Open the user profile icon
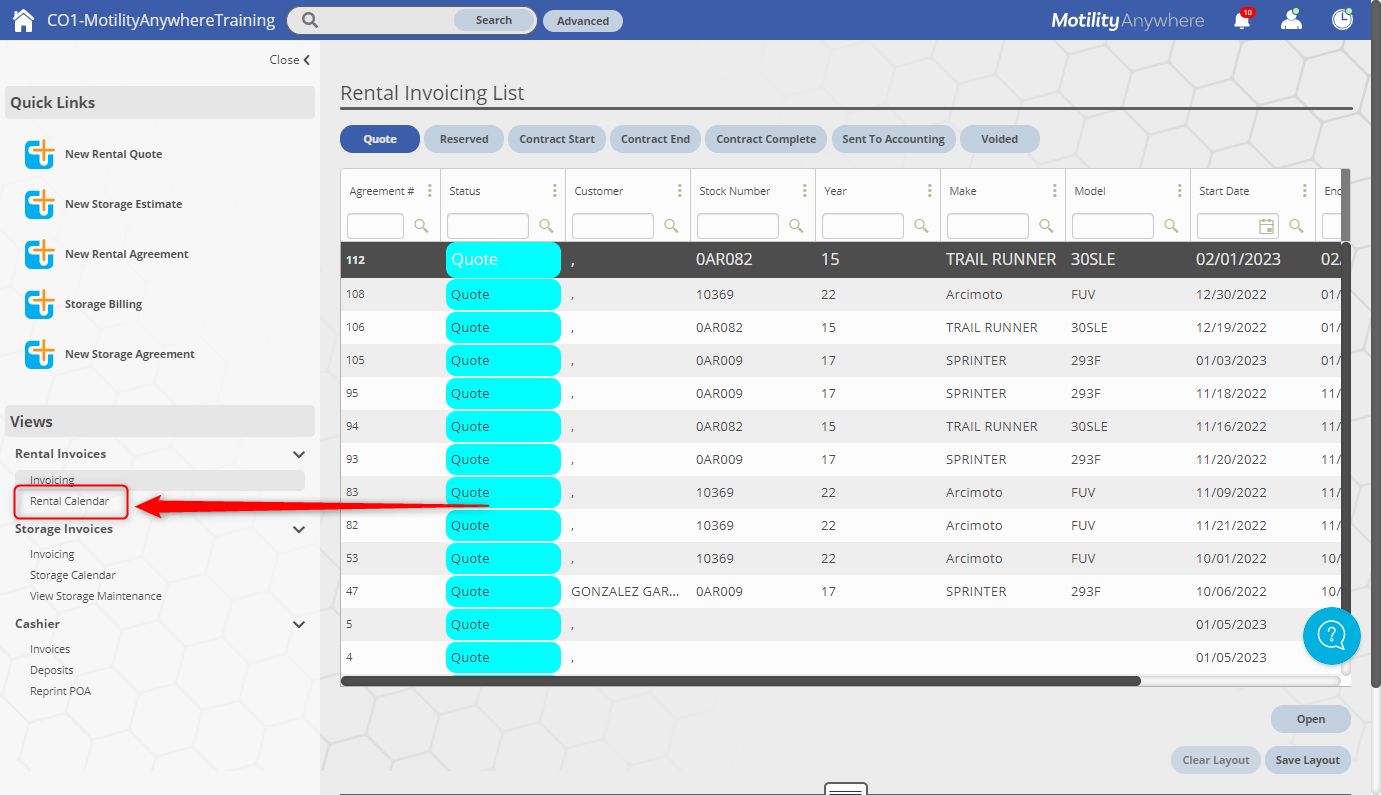The width and height of the screenshot is (1381, 795). click(1291, 20)
